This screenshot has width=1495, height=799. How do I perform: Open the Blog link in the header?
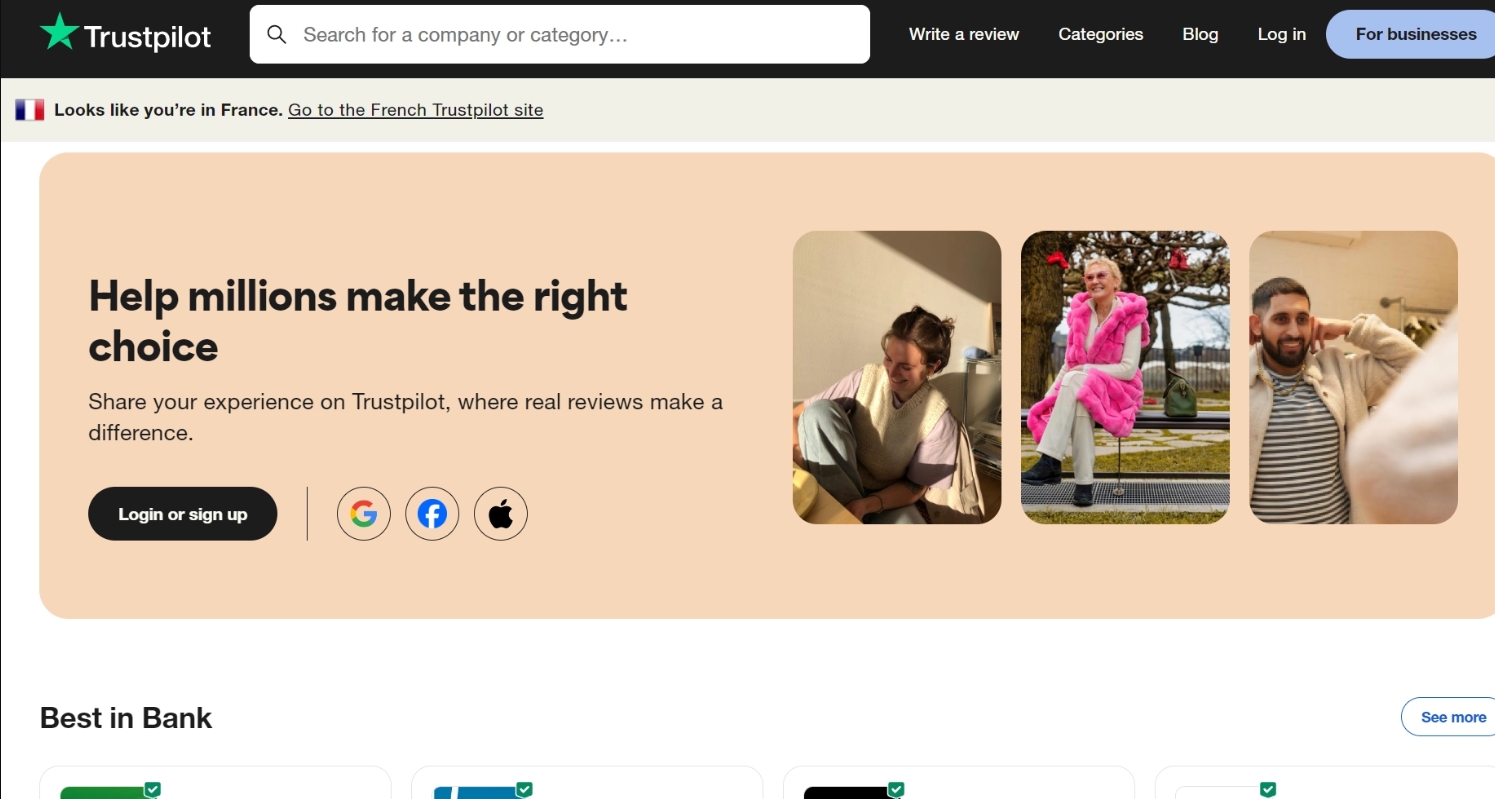coord(1200,34)
